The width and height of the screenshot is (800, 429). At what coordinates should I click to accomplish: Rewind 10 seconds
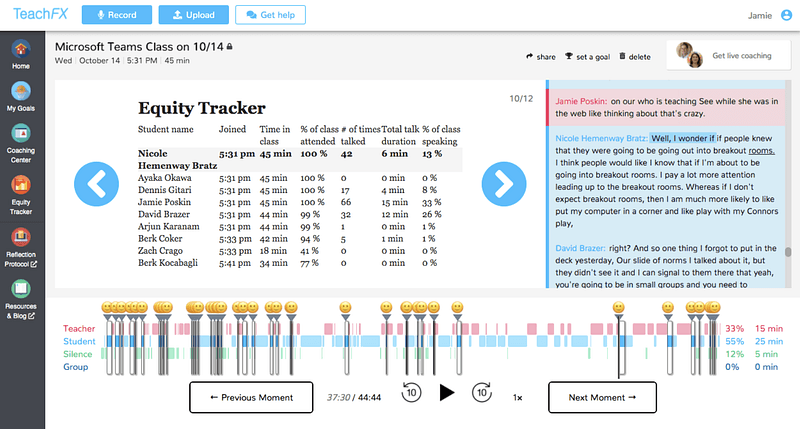pos(410,393)
